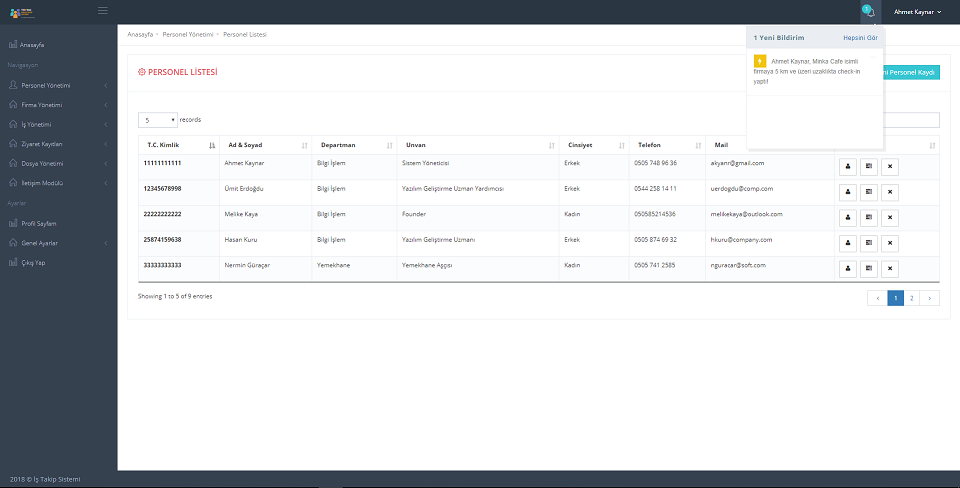This screenshot has width=960, height=488.
Task: Click the app logo in header
Action: click(x=23, y=12)
